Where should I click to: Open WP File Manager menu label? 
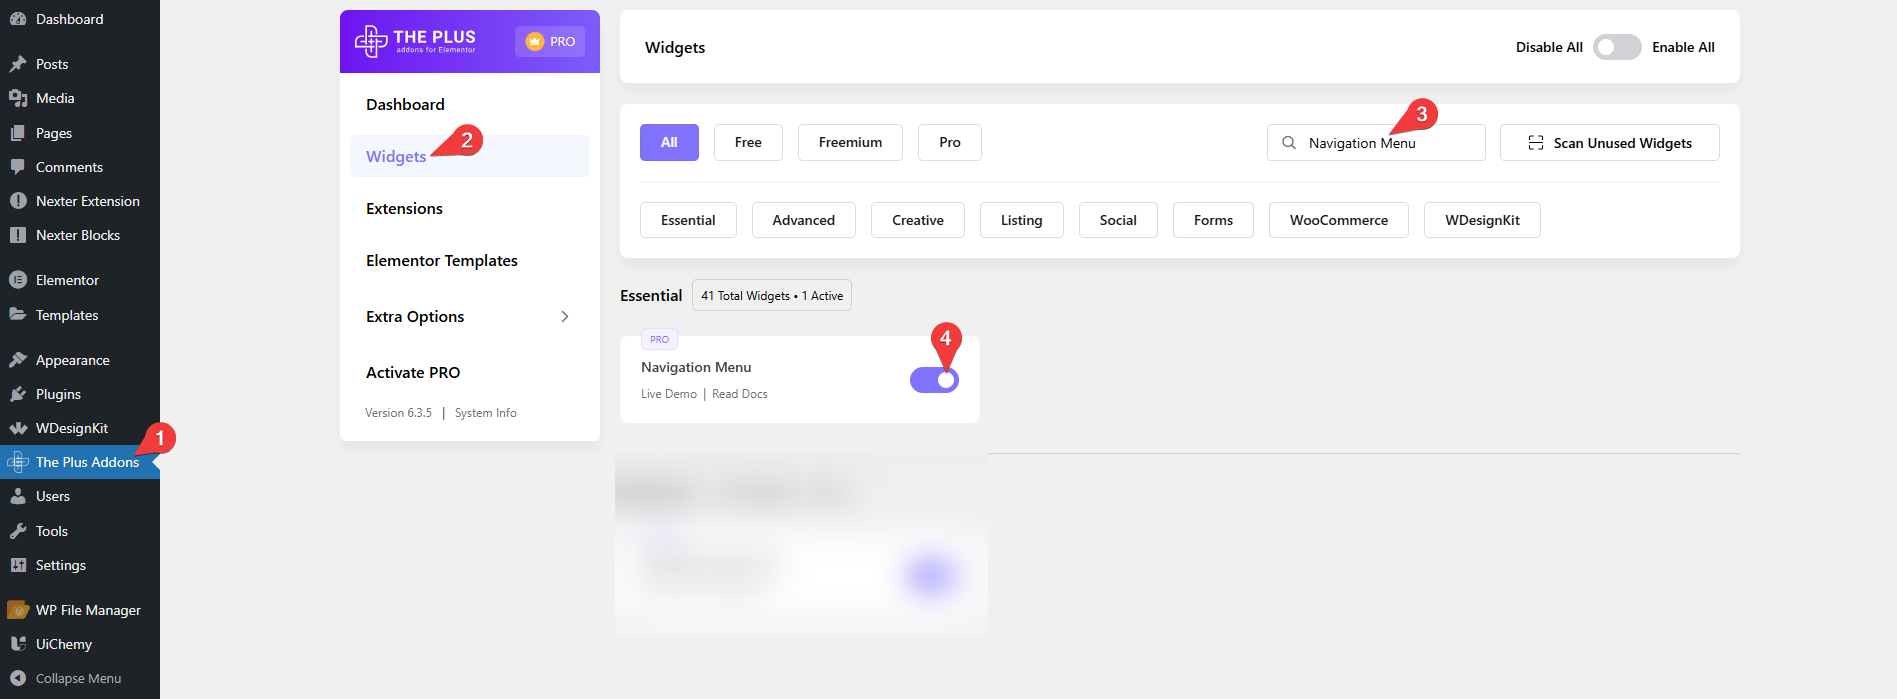click(88, 610)
